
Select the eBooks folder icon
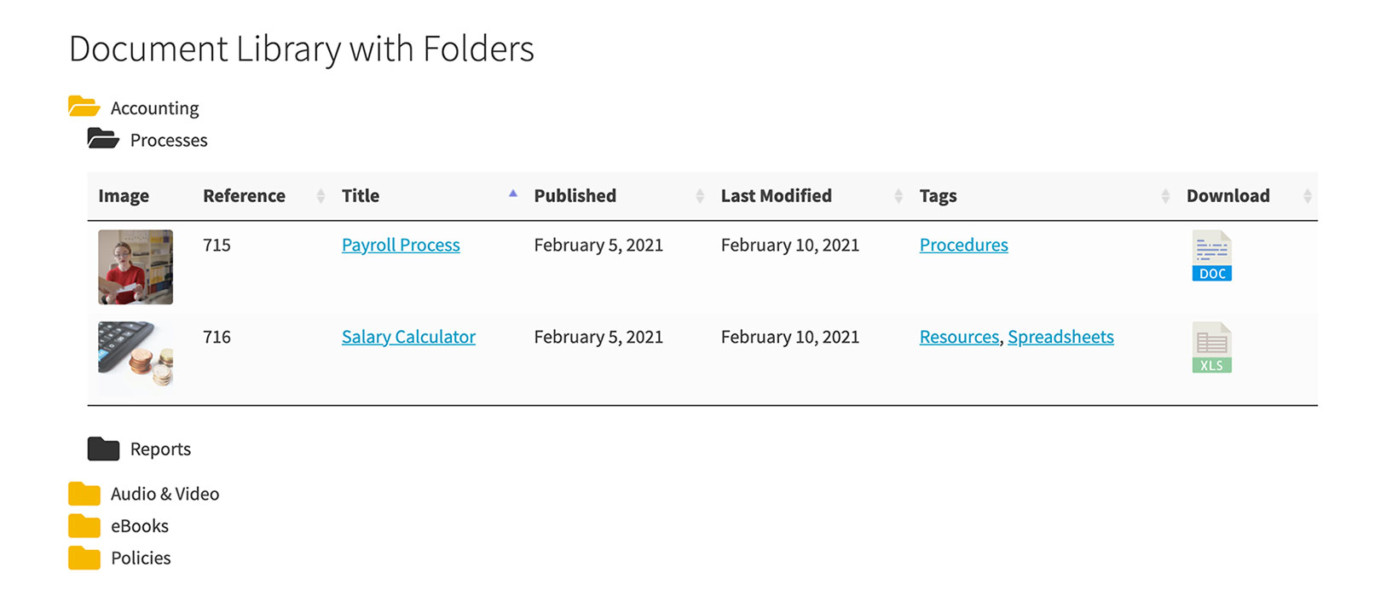point(84,525)
